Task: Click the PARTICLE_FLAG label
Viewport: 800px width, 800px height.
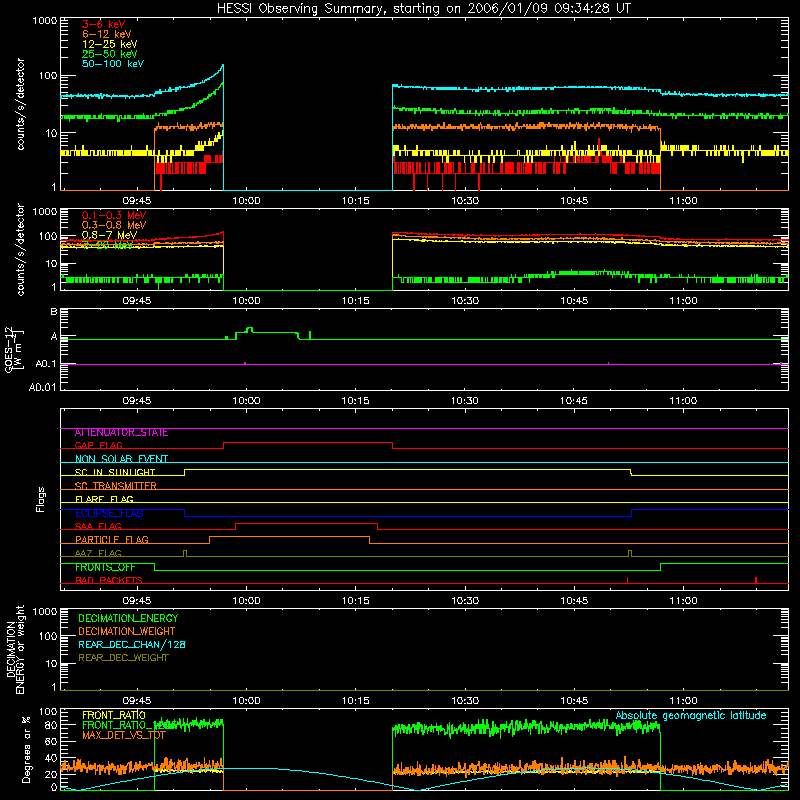Action: [112, 540]
